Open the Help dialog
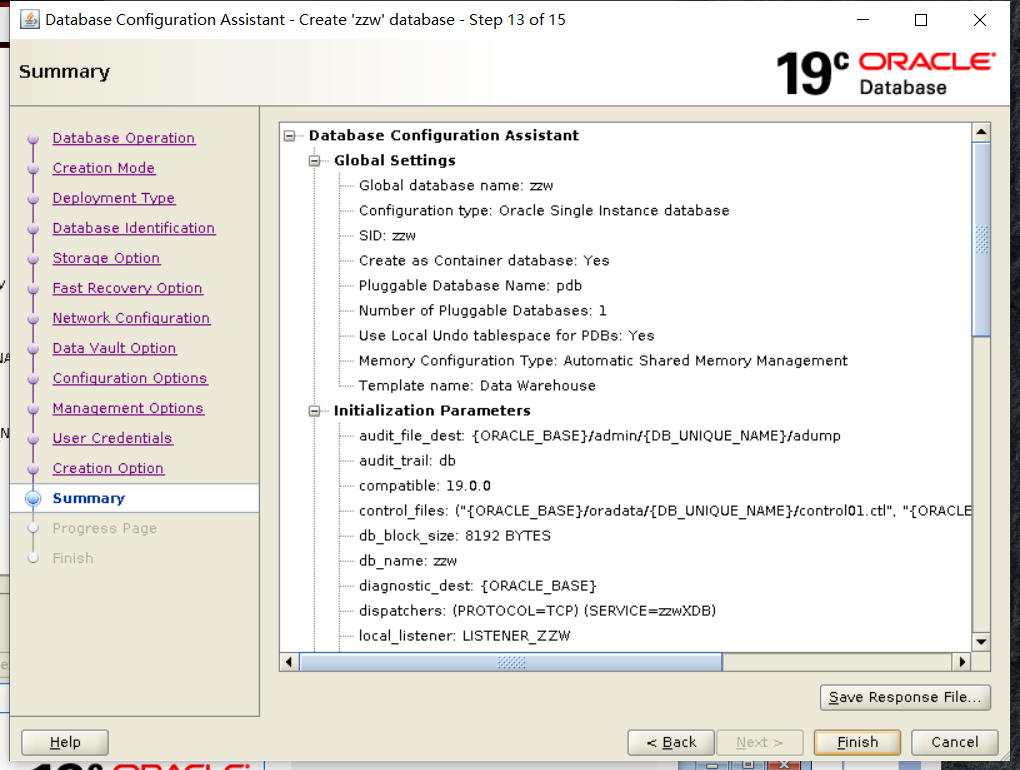 (64, 742)
